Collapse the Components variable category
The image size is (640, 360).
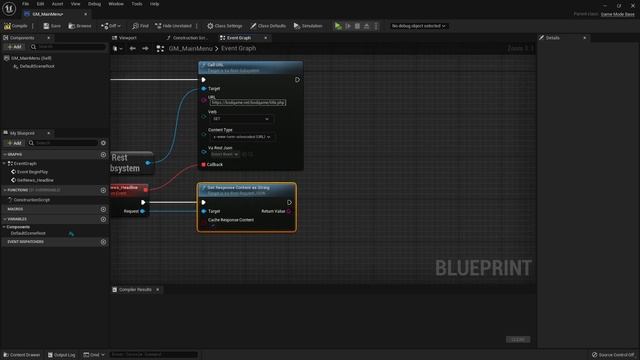coord(4,227)
